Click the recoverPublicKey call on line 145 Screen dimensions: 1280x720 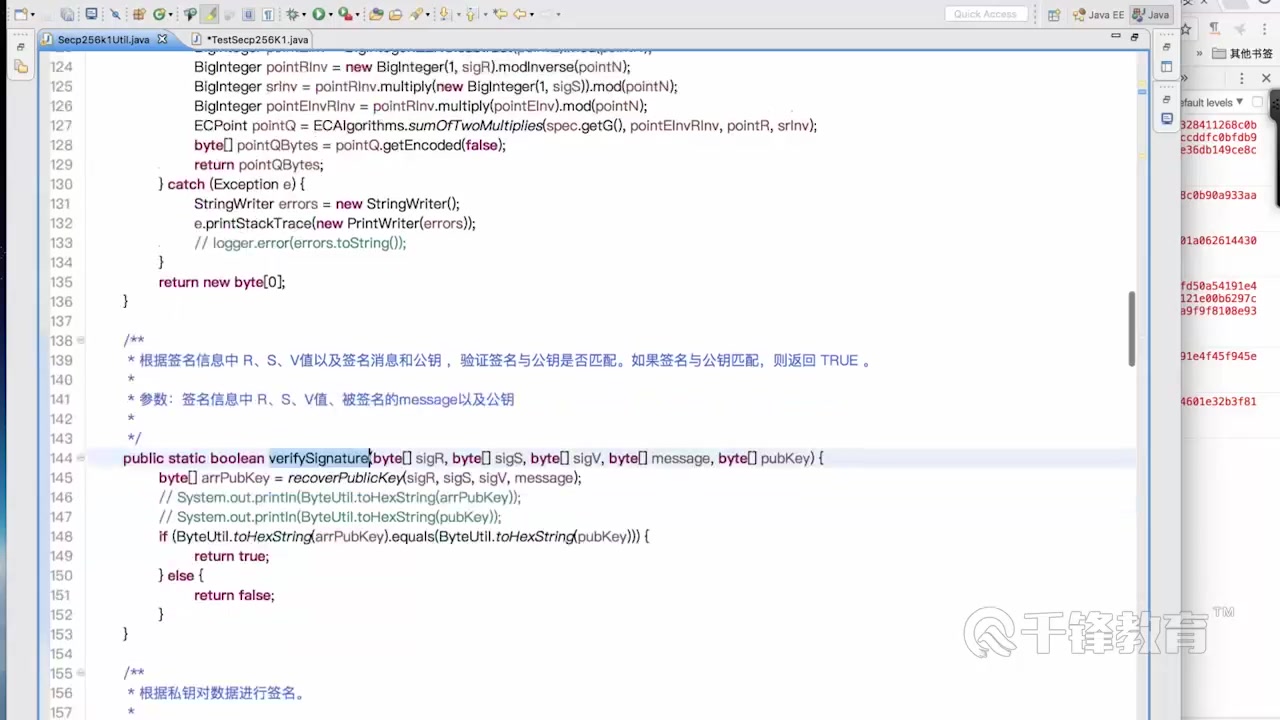coord(345,478)
